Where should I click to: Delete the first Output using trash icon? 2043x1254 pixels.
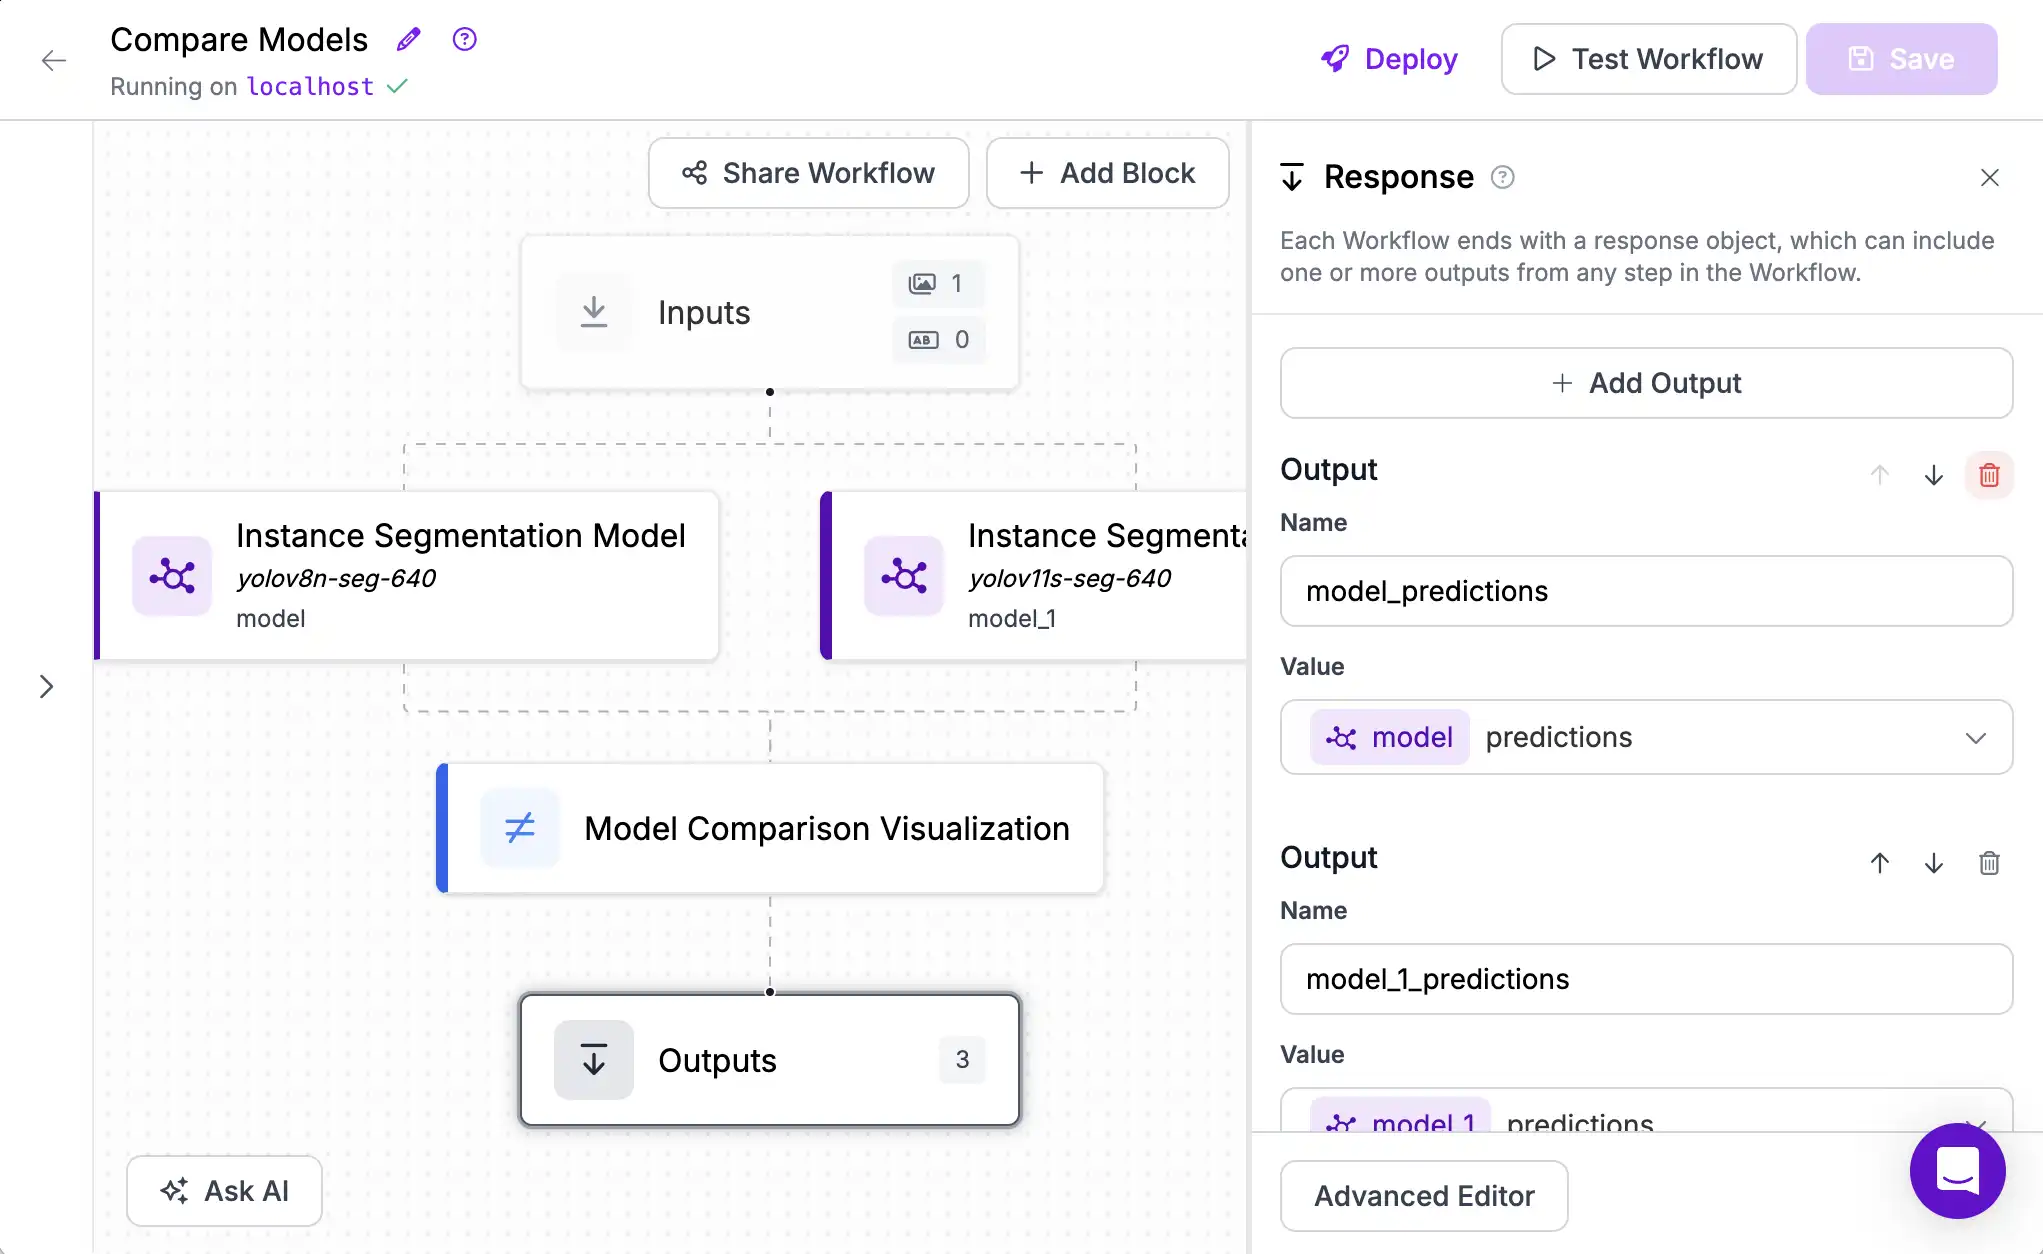click(x=1989, y=474)
